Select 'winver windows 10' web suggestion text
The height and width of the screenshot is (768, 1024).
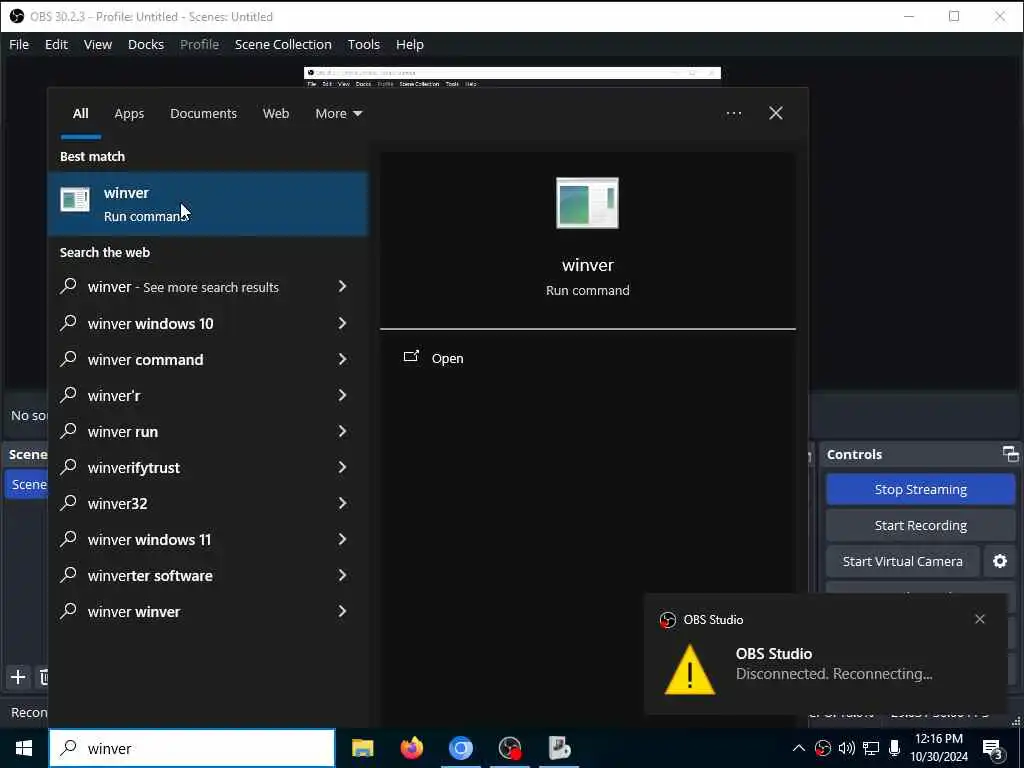pos(150,324)
